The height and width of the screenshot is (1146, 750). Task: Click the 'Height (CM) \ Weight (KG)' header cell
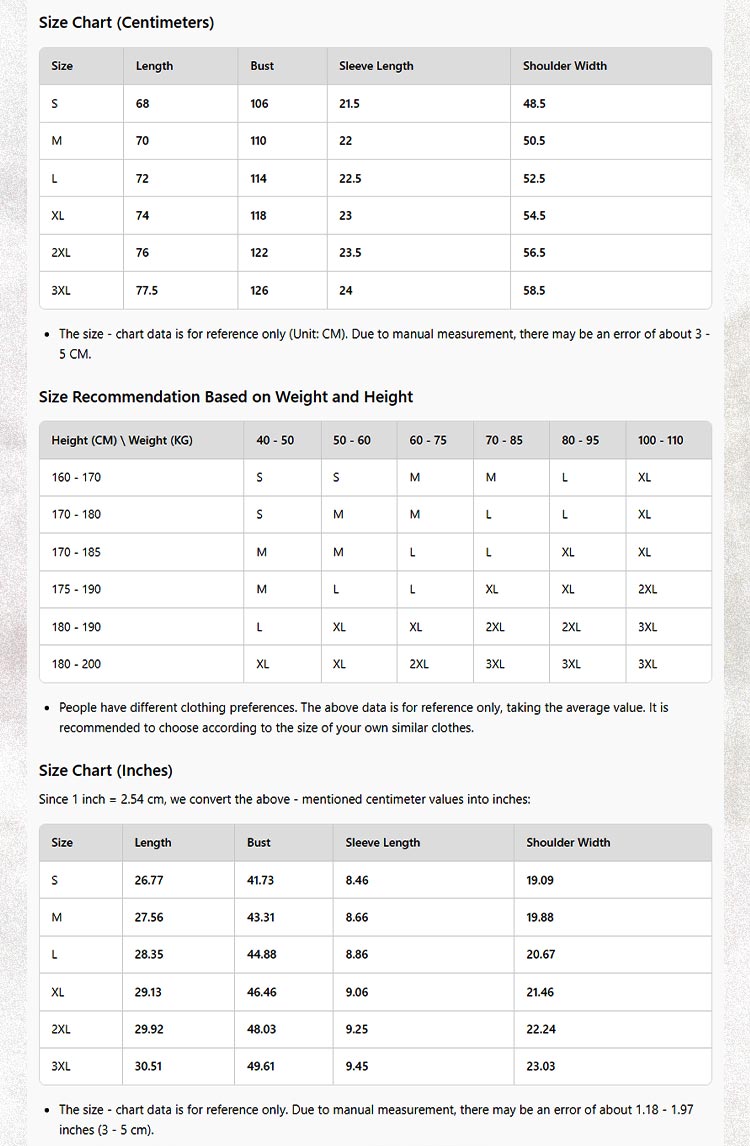pyautogui.click(x=122, y=440)
